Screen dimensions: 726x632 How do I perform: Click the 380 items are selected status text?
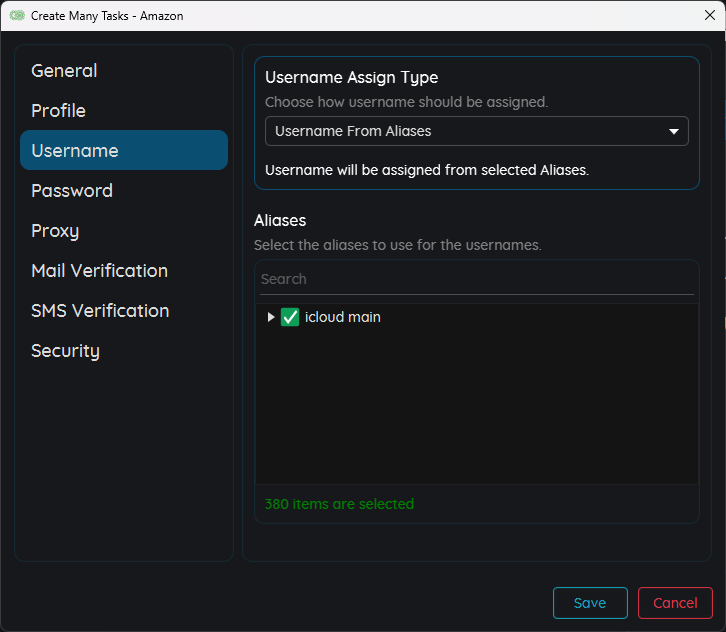[339, 504]
